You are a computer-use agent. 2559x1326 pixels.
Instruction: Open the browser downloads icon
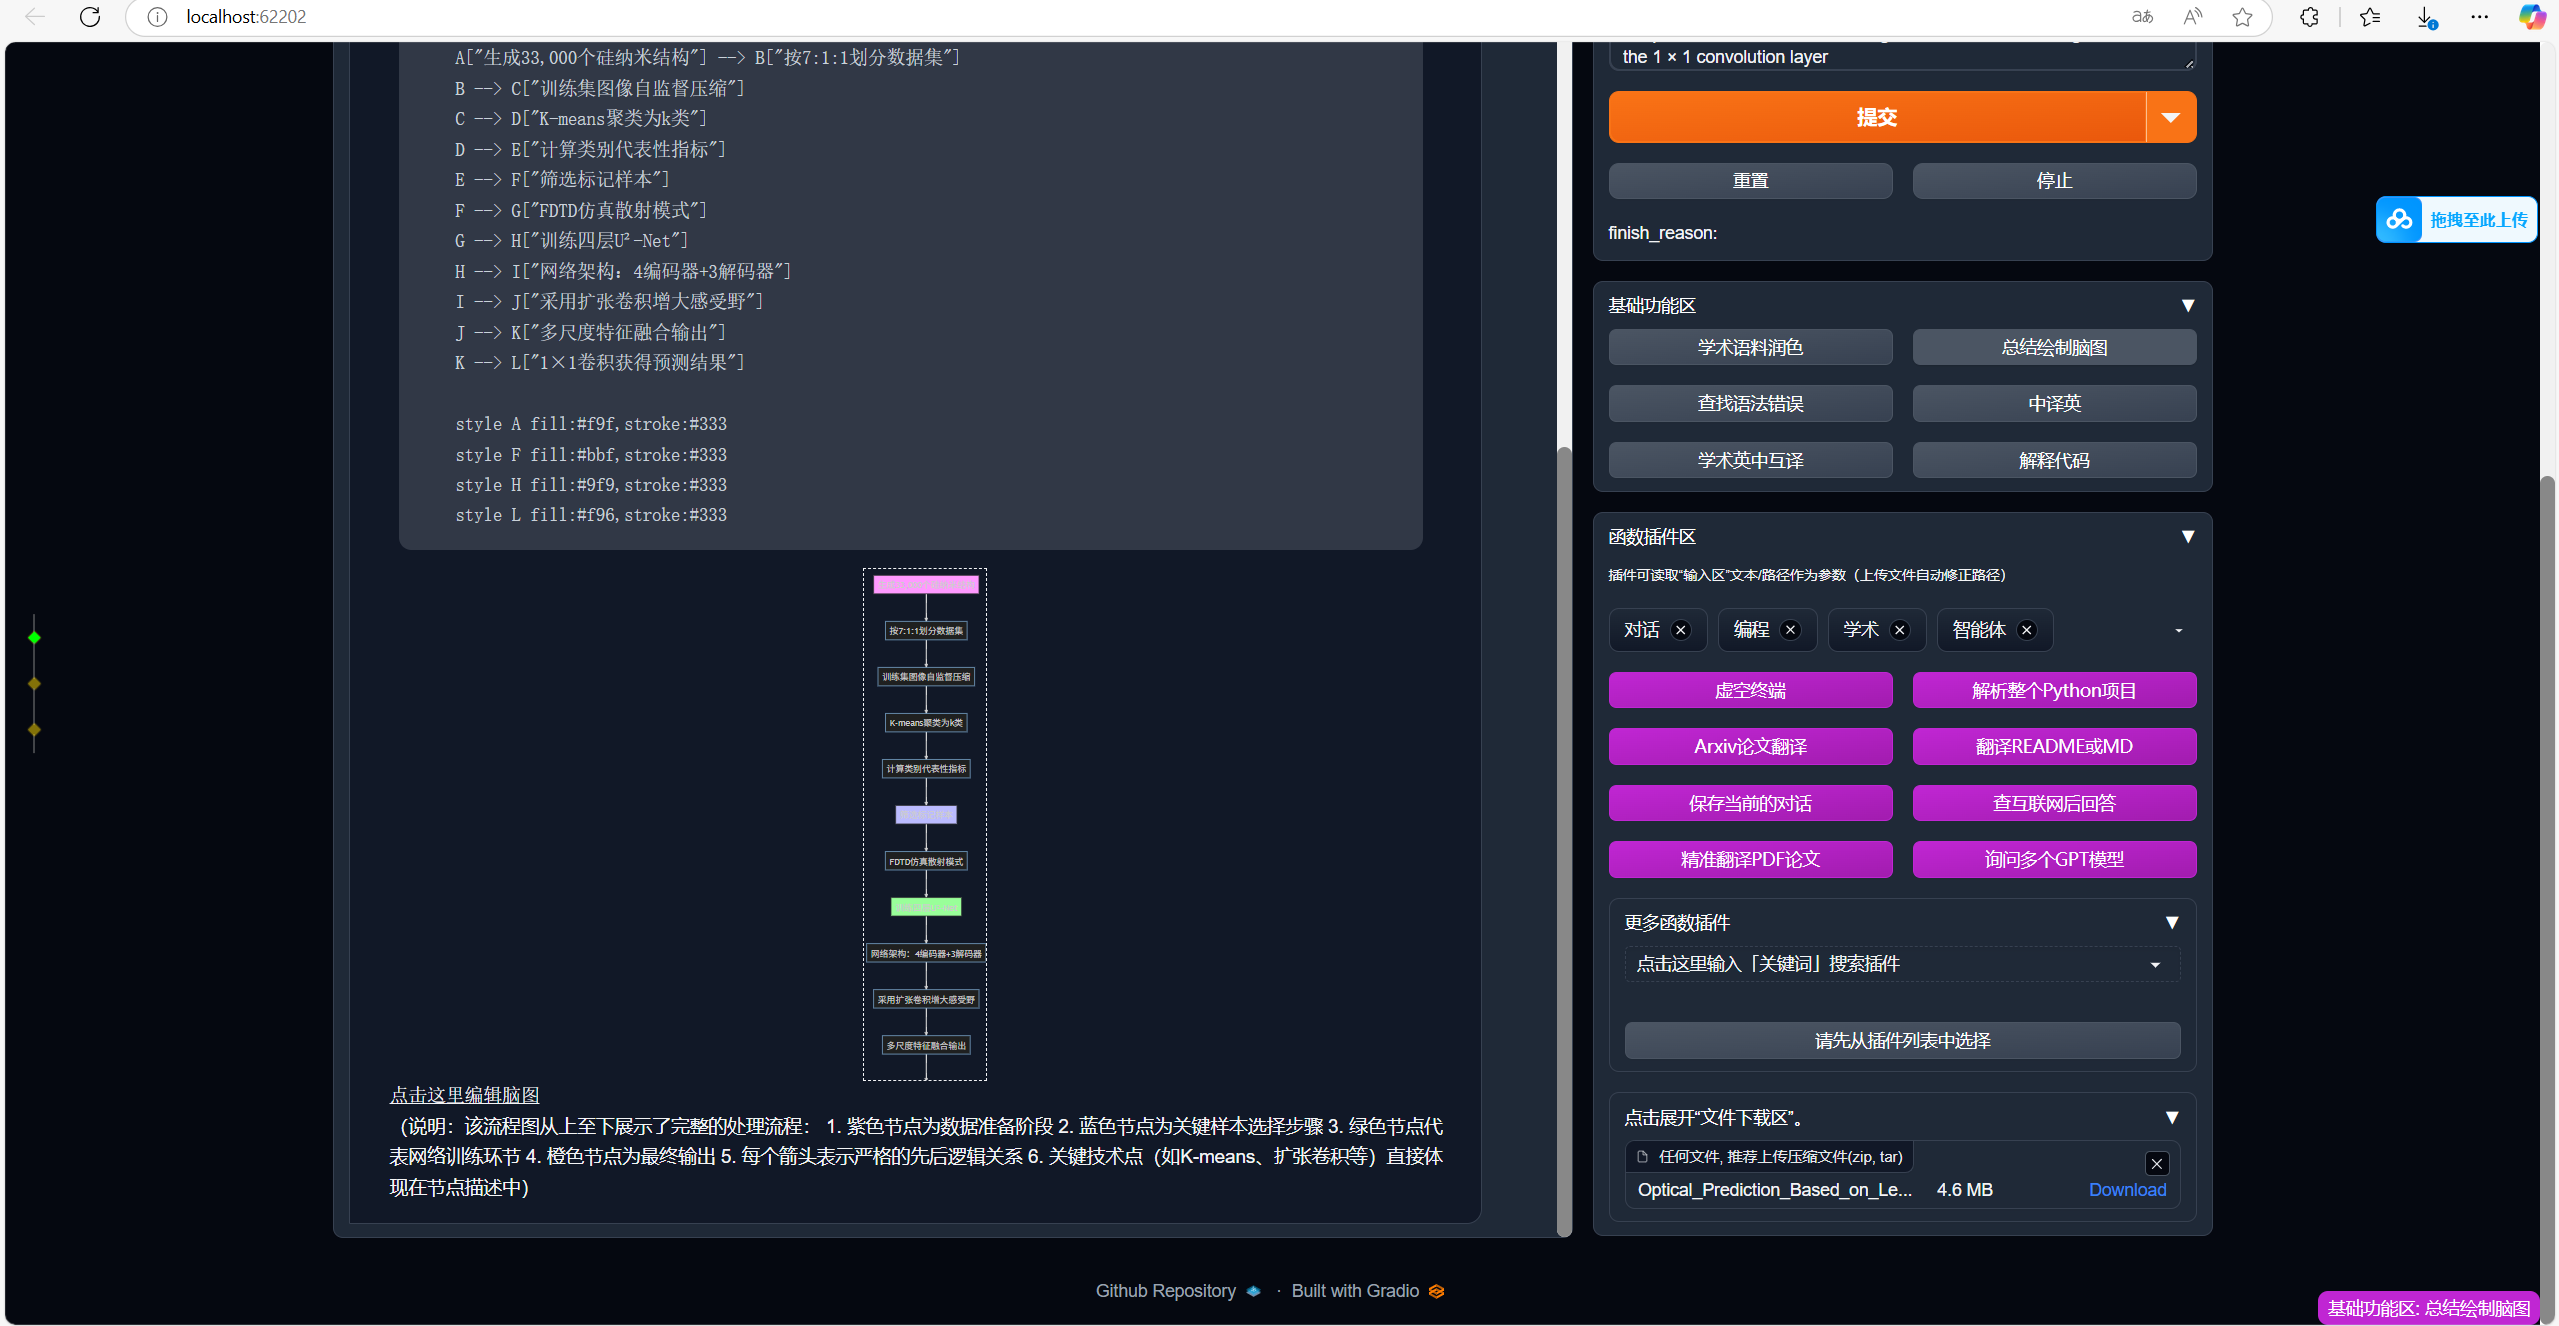(x=2425, y=17)
